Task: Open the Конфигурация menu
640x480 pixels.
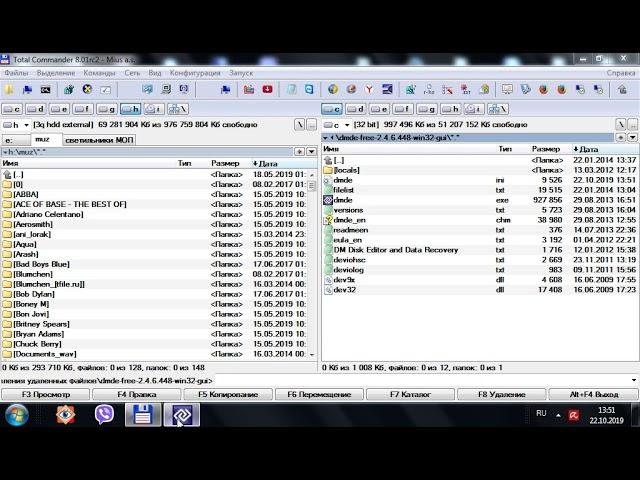Action: point(195,73)
